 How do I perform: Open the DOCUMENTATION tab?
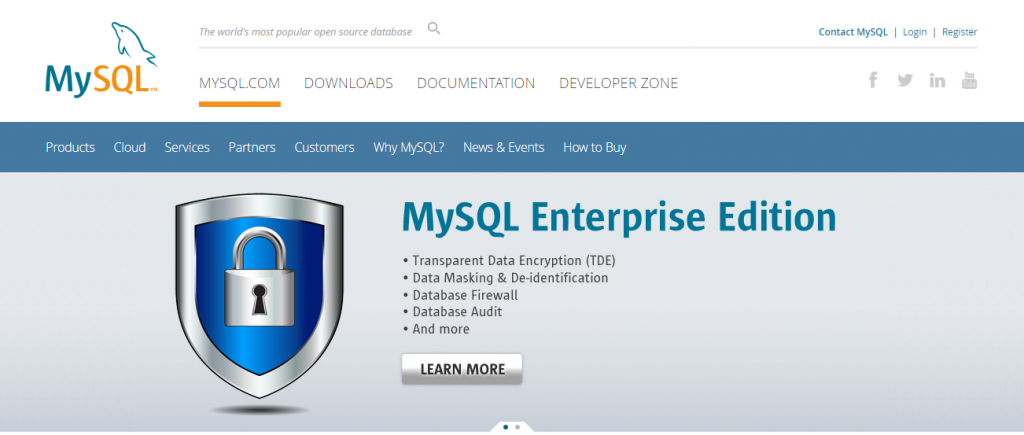click(476, 84)
